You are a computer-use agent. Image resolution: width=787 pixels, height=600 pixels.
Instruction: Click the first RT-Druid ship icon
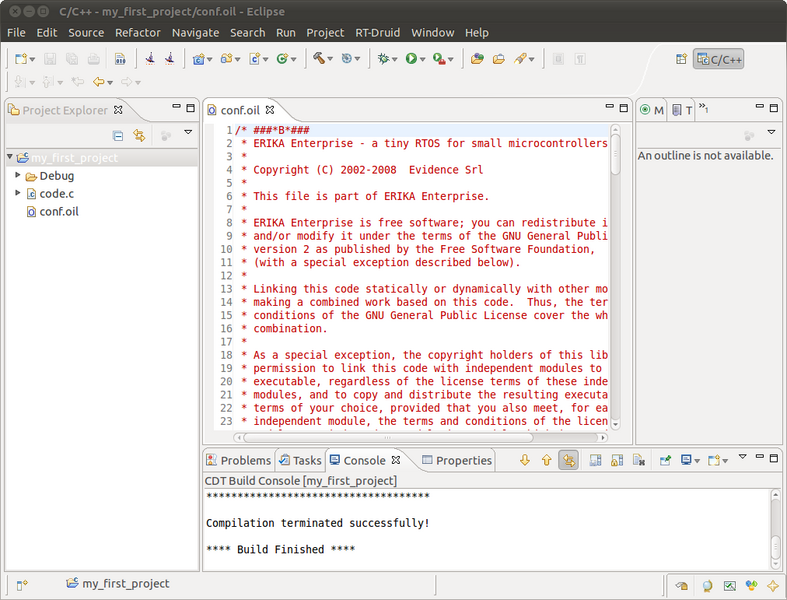(150, 59)
